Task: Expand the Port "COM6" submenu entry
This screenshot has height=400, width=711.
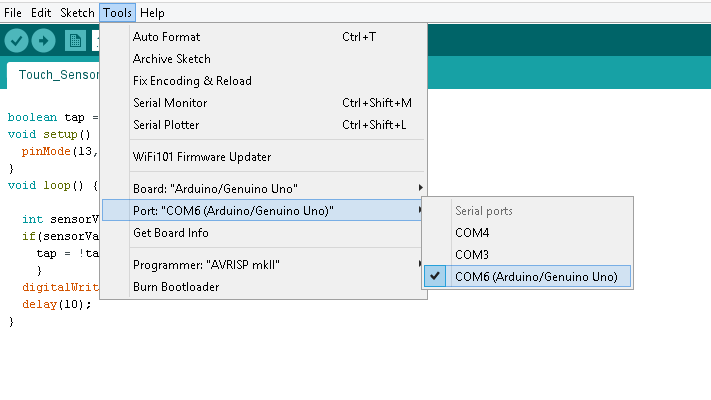Action: point(263,210)
